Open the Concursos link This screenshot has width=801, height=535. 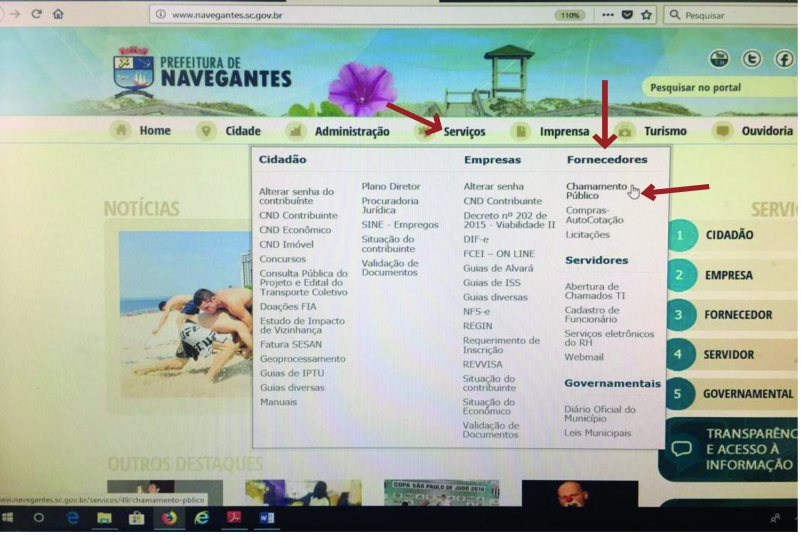282,259
